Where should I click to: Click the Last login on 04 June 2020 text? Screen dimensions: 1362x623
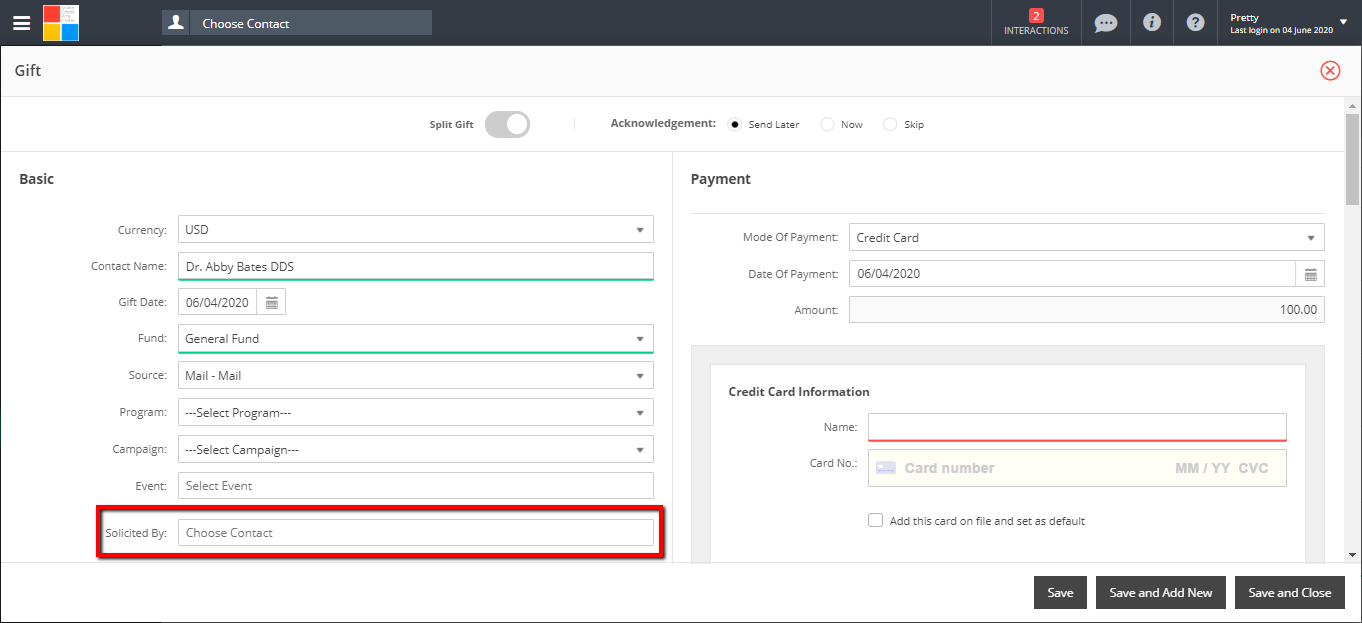[x=1281, y=30]
